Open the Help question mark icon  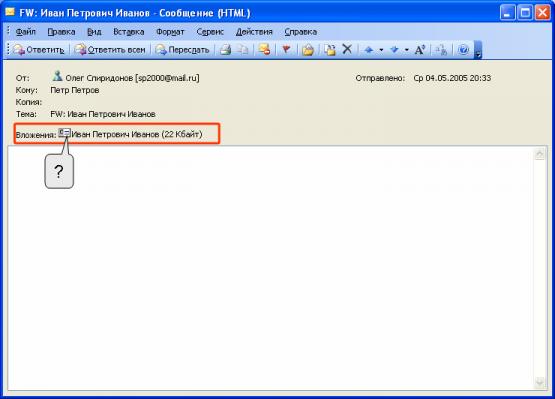click(463, 50)
